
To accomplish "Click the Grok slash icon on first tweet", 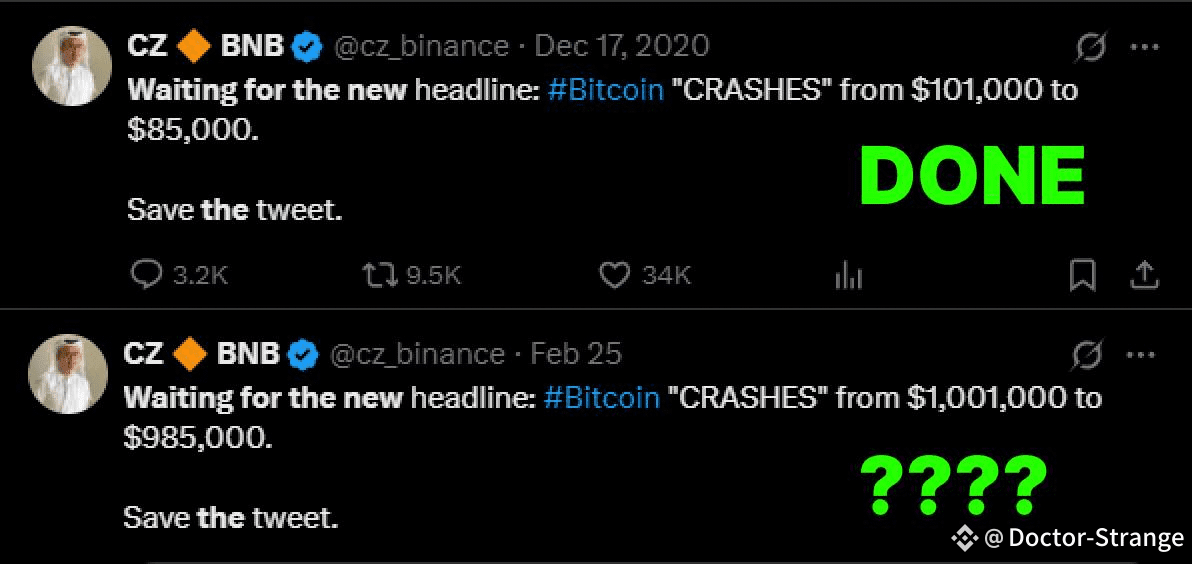I will click(x=1092, y=48).
